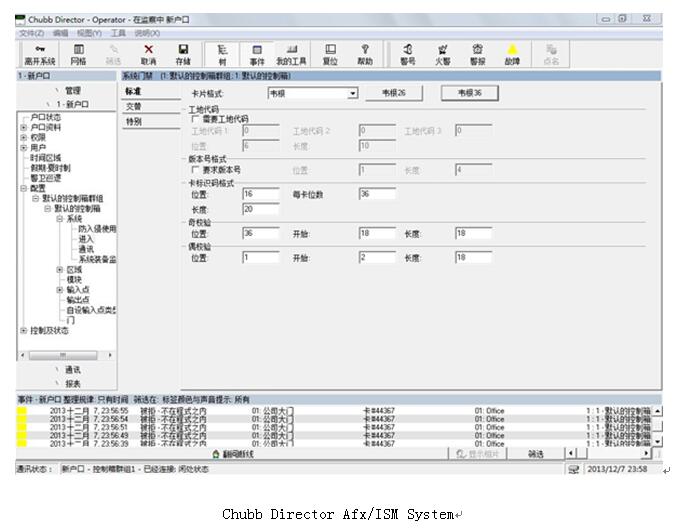Click the 警号 siren icon
The height and width of the screenshot is (529, 681).
tap(408, 49)
